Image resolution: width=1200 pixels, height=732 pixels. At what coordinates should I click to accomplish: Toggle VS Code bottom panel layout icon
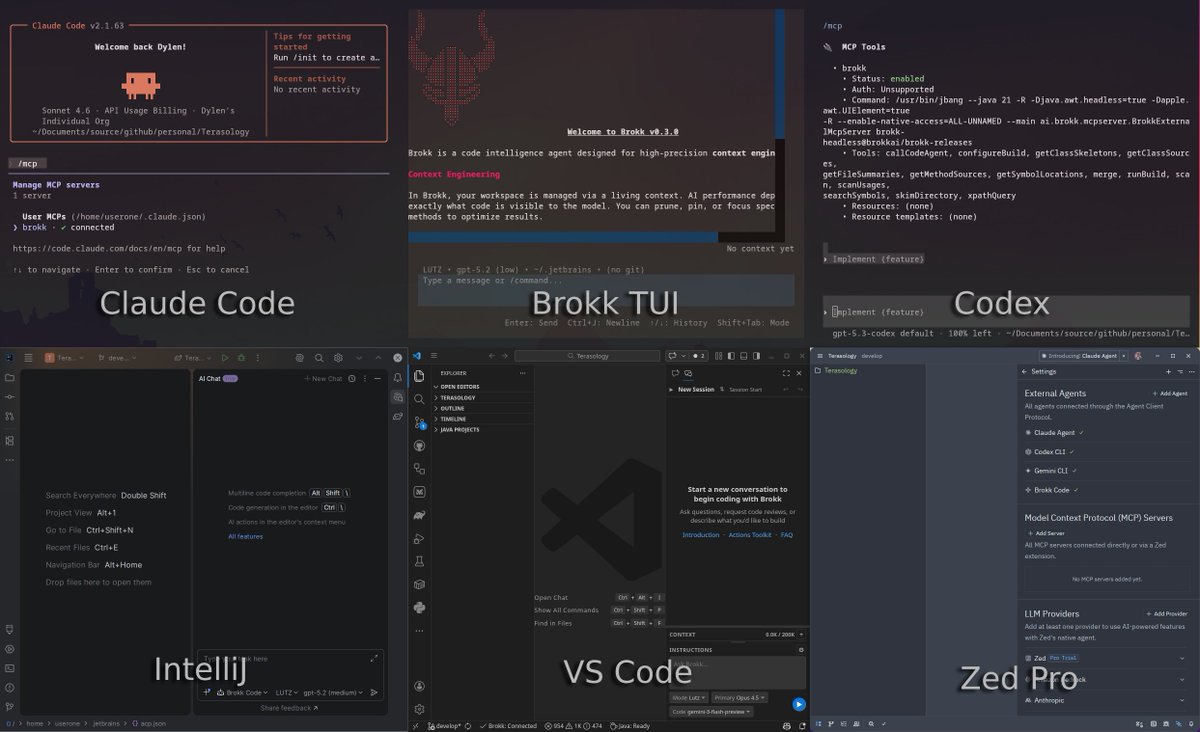[744, 356]
